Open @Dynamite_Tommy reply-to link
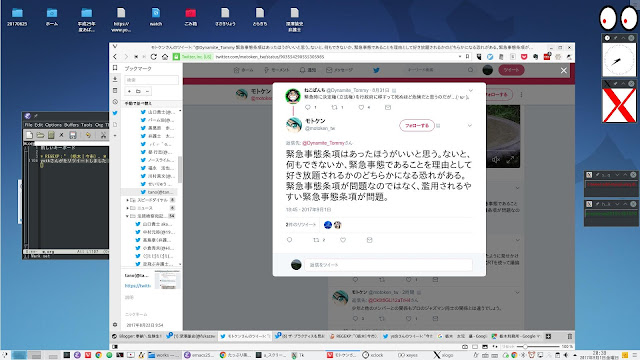 click(323, 143)
